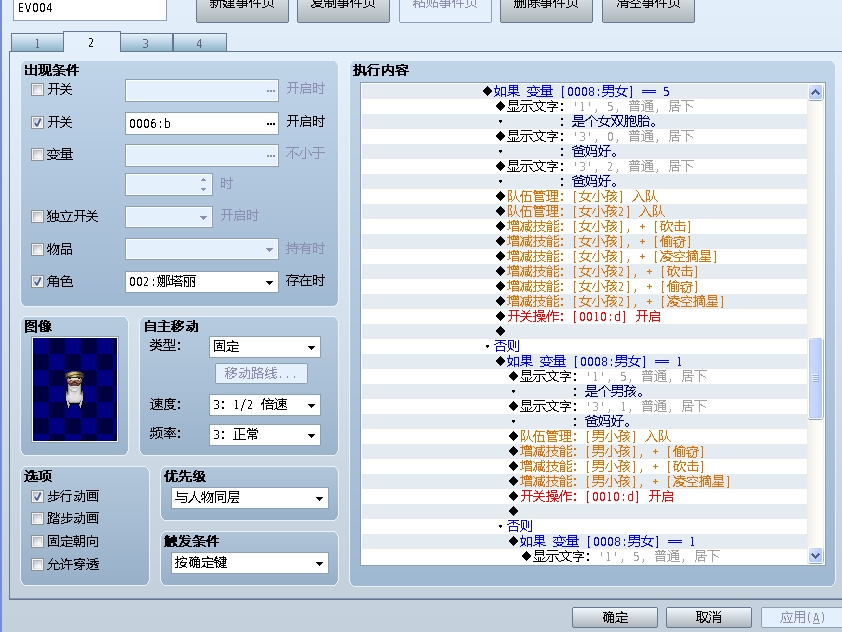The width and height of the screenshot is (842, 632).
Task: Open event page tab 1
Action: click(38, 43)
